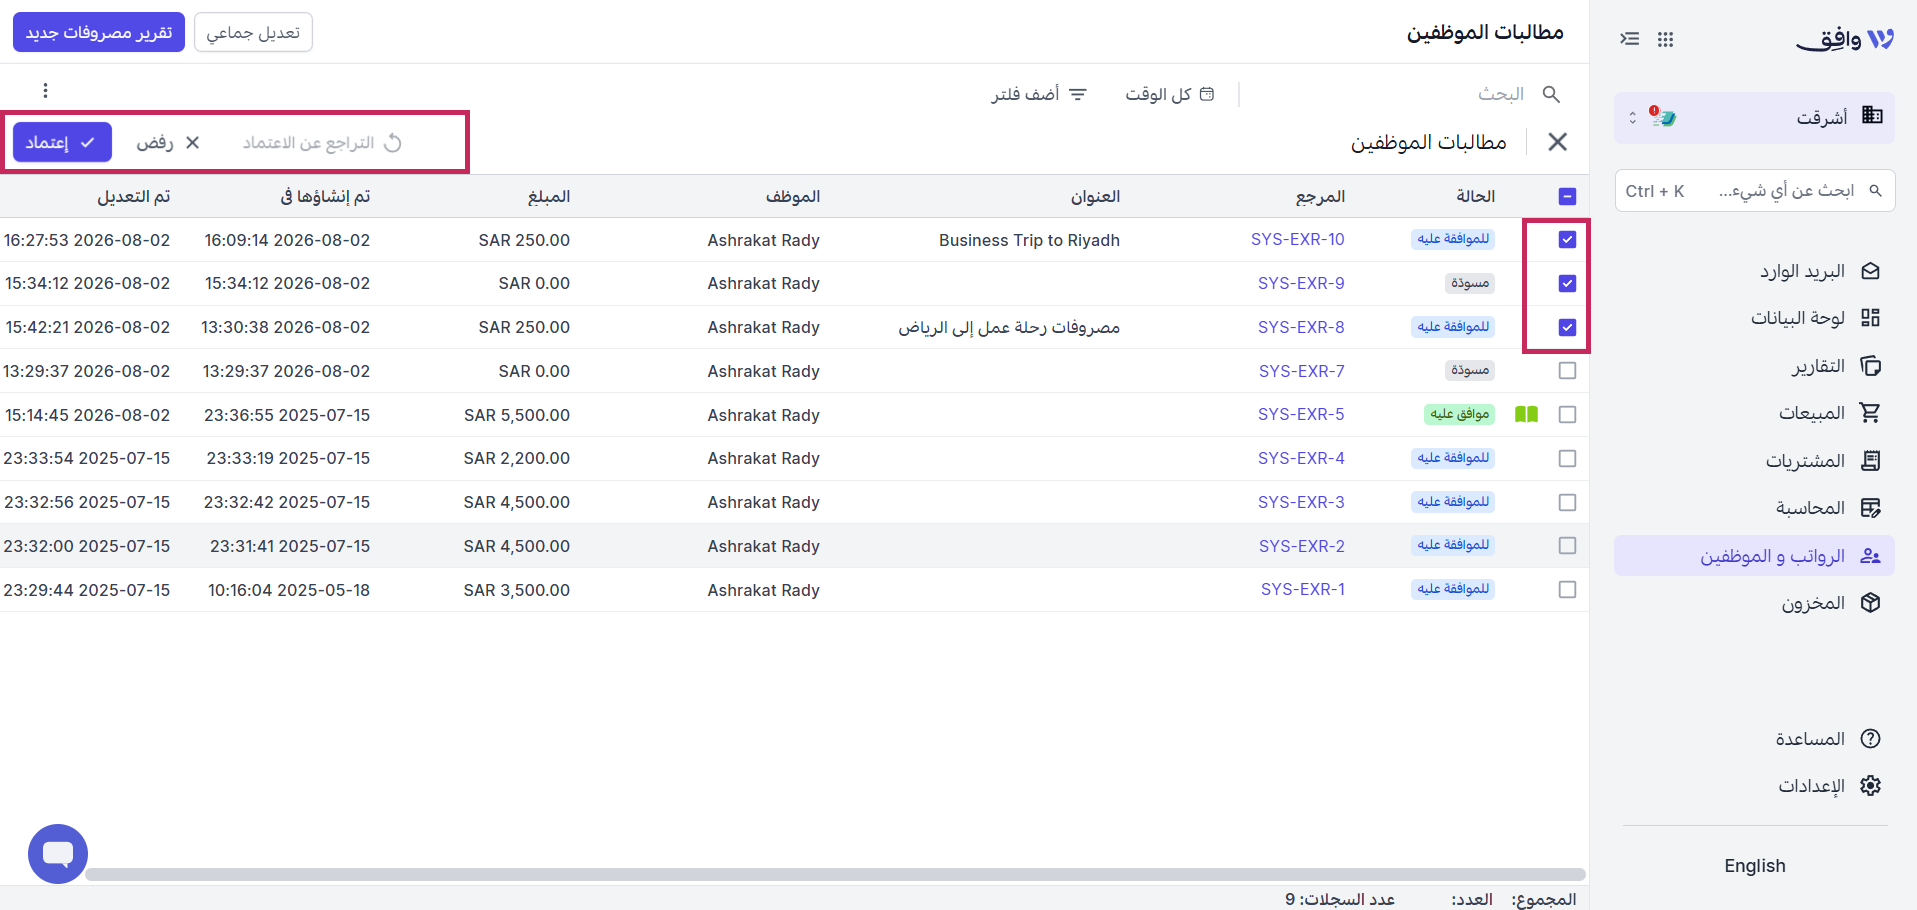
Task: Close the selection bar with X icon
Action: coord(1557,142)
